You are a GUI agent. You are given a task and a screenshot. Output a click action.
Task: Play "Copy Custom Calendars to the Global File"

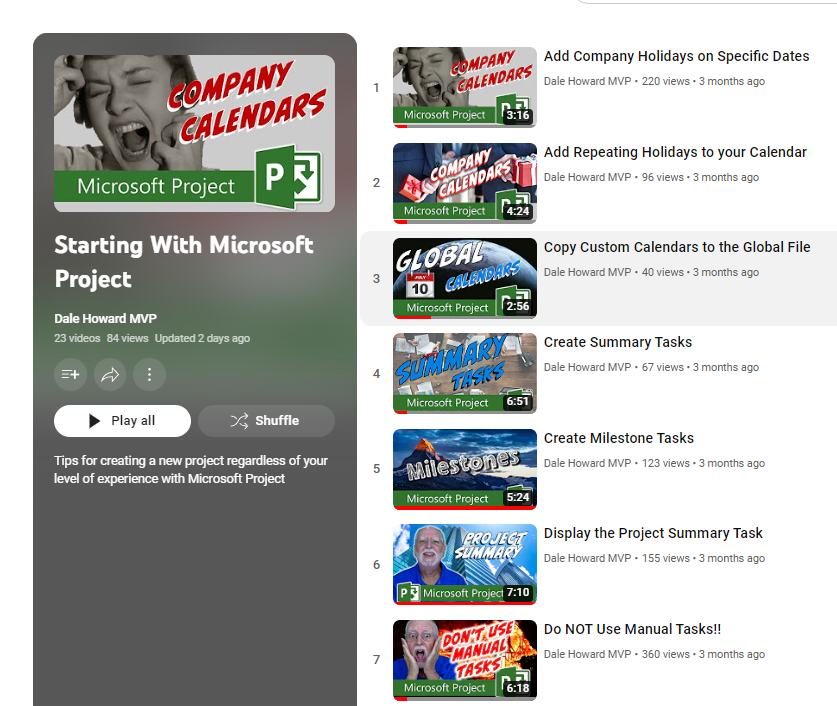pyautogui.click(x=677, y=247)
